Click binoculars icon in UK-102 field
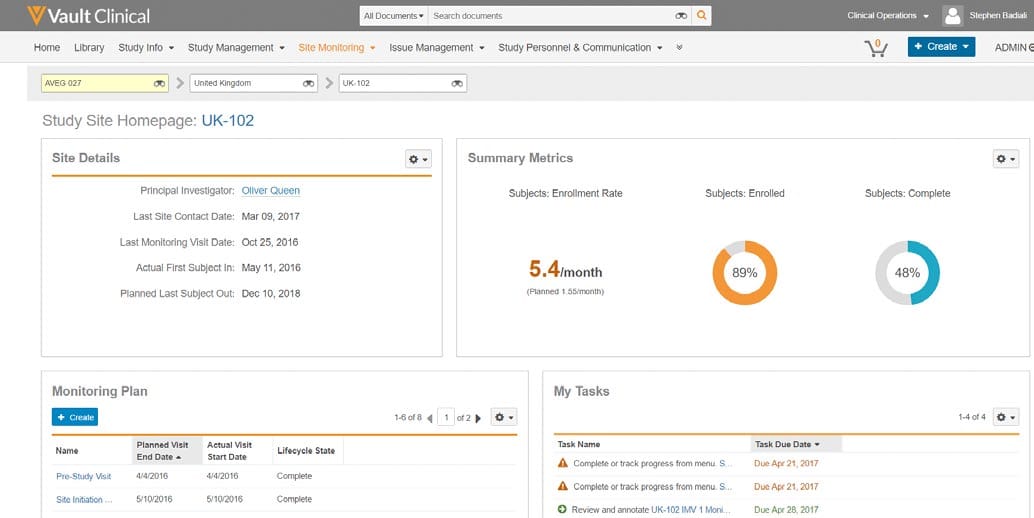The image size is (1034, 518). point(458,84)
